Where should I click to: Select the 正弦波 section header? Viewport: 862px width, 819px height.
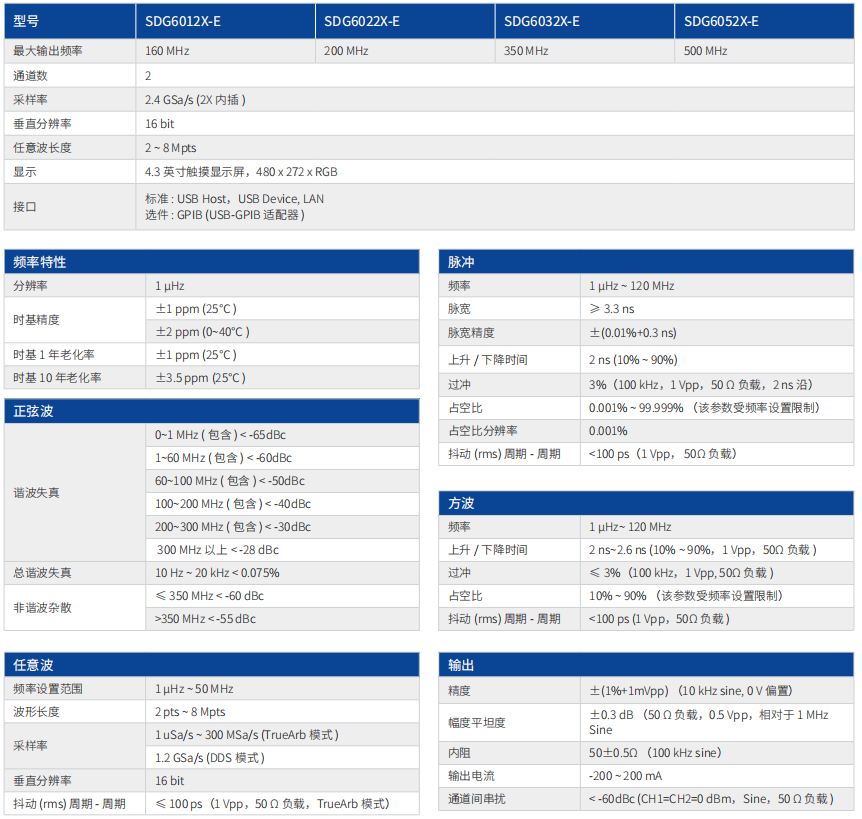pyautogui.click(x=33, y=411)
